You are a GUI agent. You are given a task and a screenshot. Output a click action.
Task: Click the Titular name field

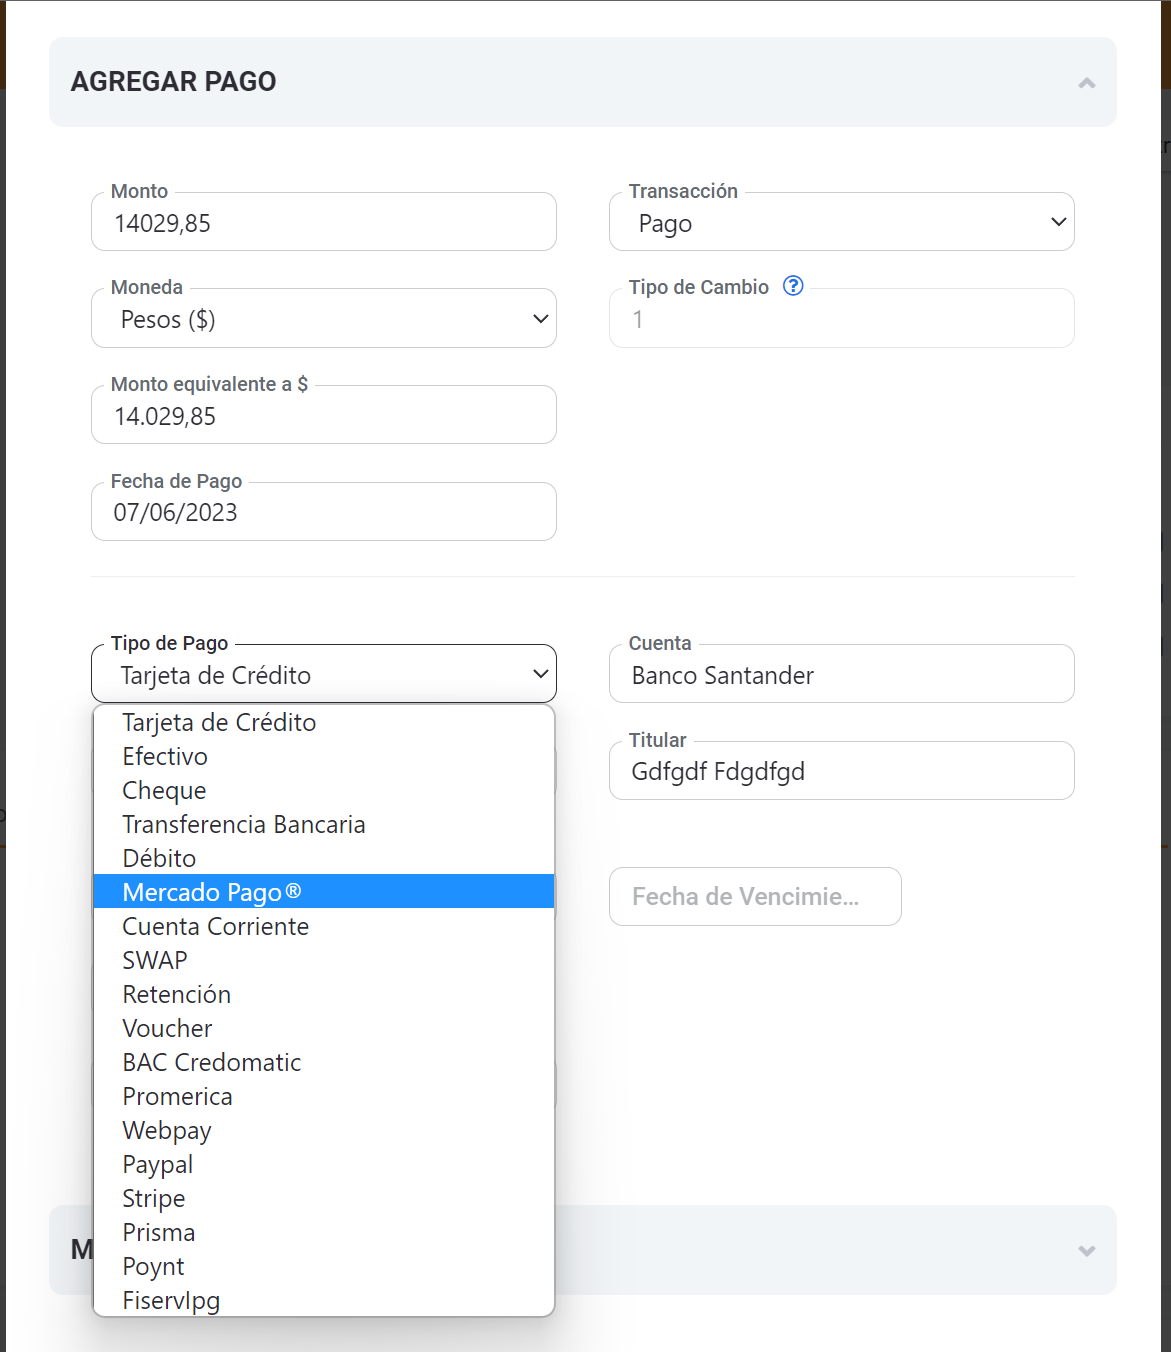[841, 772]
